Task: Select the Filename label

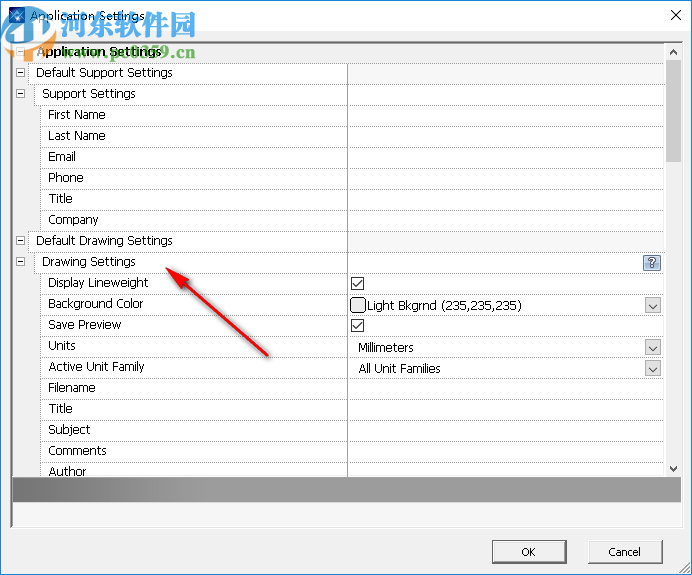Action: point(72,387)
